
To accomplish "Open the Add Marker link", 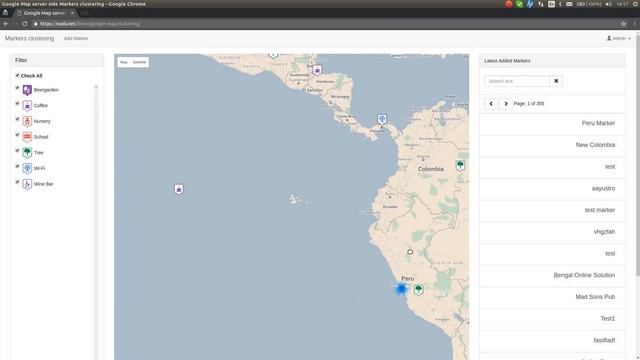I will click(x=76, y=38).
